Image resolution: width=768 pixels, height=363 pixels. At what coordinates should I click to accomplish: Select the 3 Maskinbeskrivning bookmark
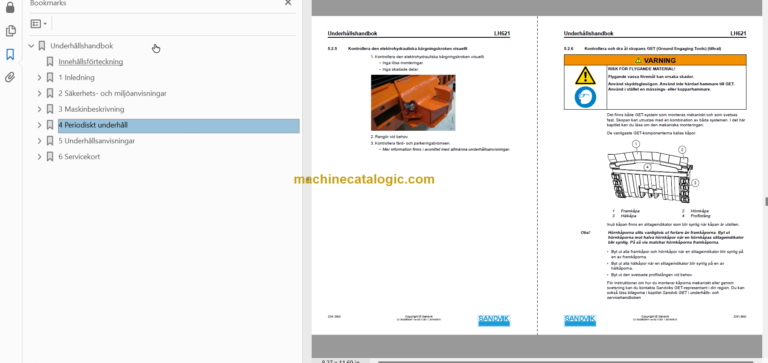[91, 109]
